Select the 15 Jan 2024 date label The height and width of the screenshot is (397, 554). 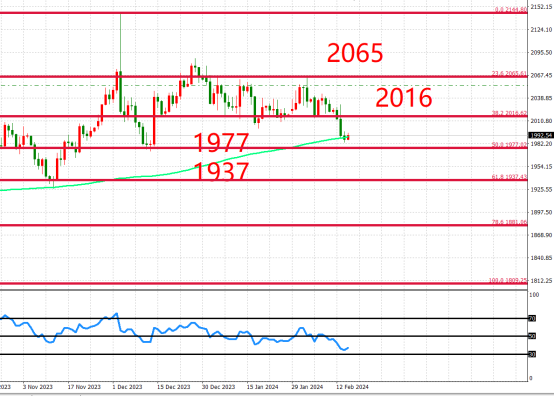click(x=262, y=387)
